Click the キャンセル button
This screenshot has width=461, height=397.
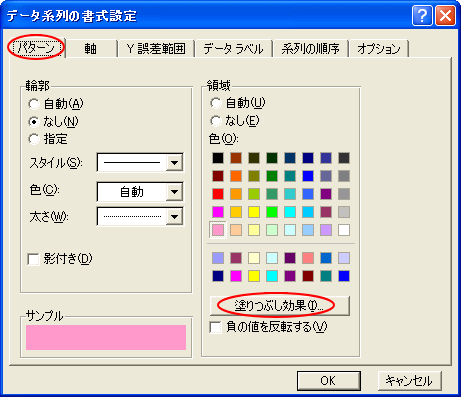[x=409, y=381]
